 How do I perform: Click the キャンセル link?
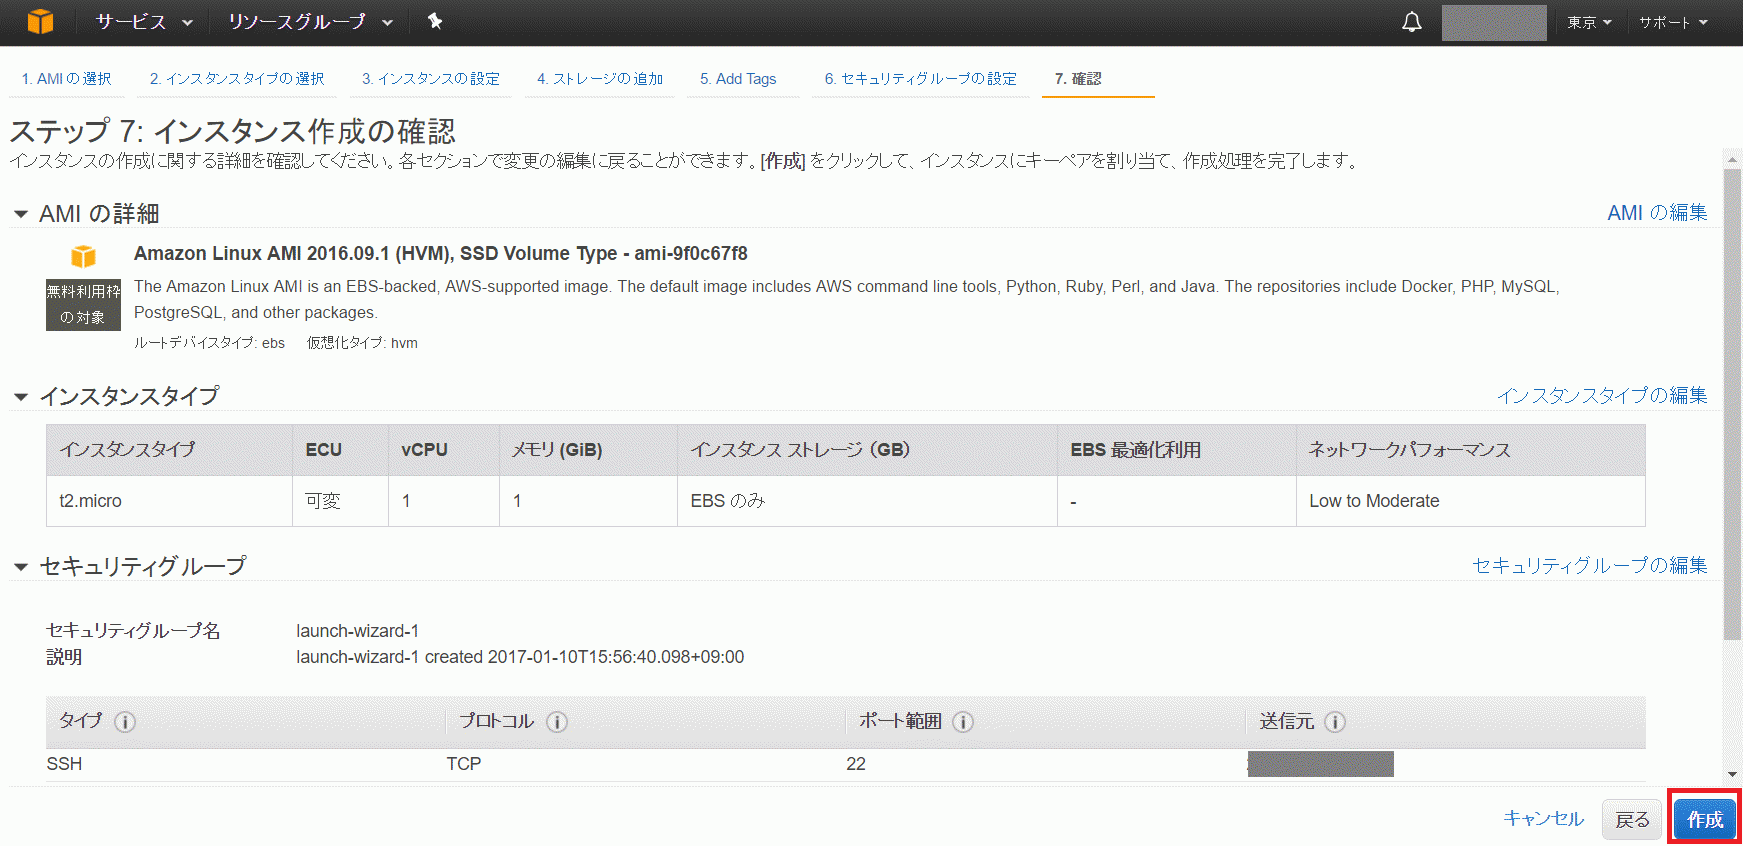1544,819
